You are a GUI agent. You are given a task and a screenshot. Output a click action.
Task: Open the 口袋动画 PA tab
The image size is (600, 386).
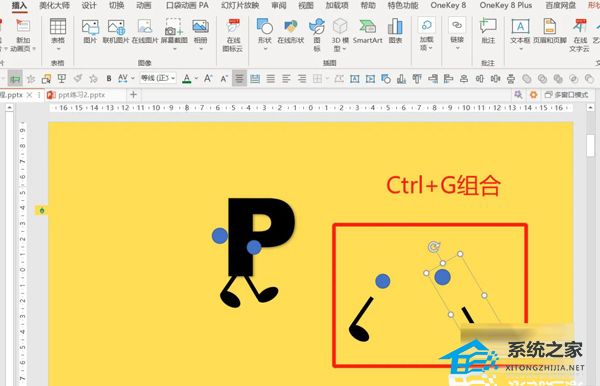[x=188, y=5]
